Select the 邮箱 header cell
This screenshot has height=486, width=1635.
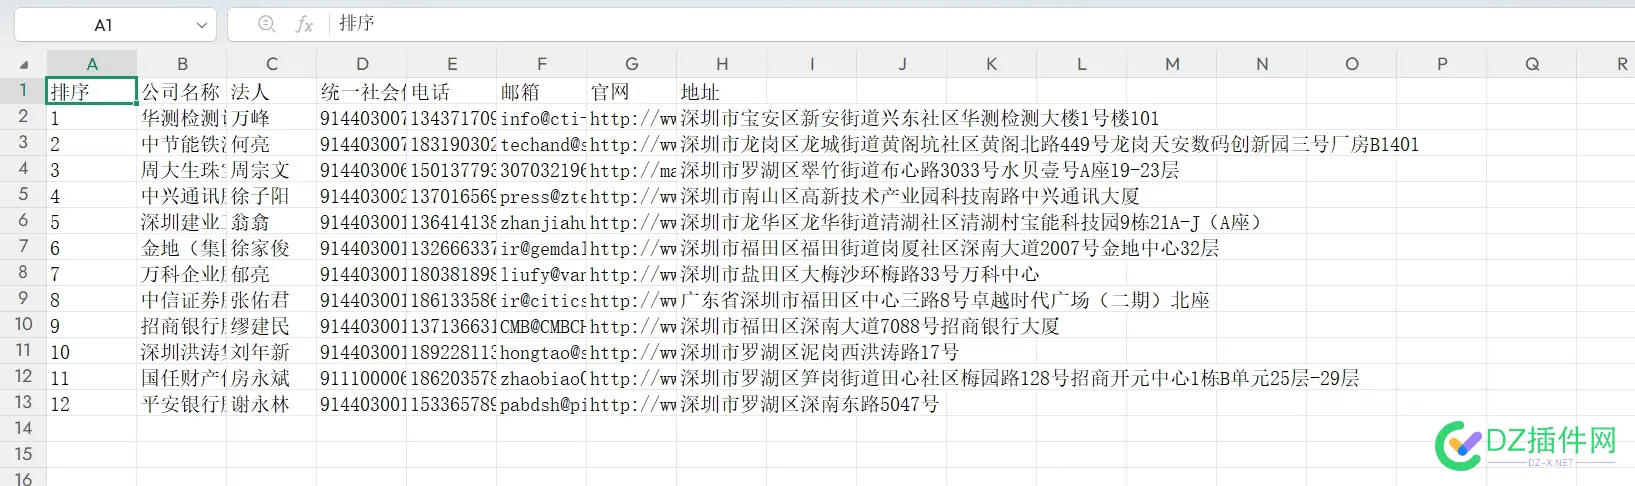pyautogui.click(x=542, y=91)
